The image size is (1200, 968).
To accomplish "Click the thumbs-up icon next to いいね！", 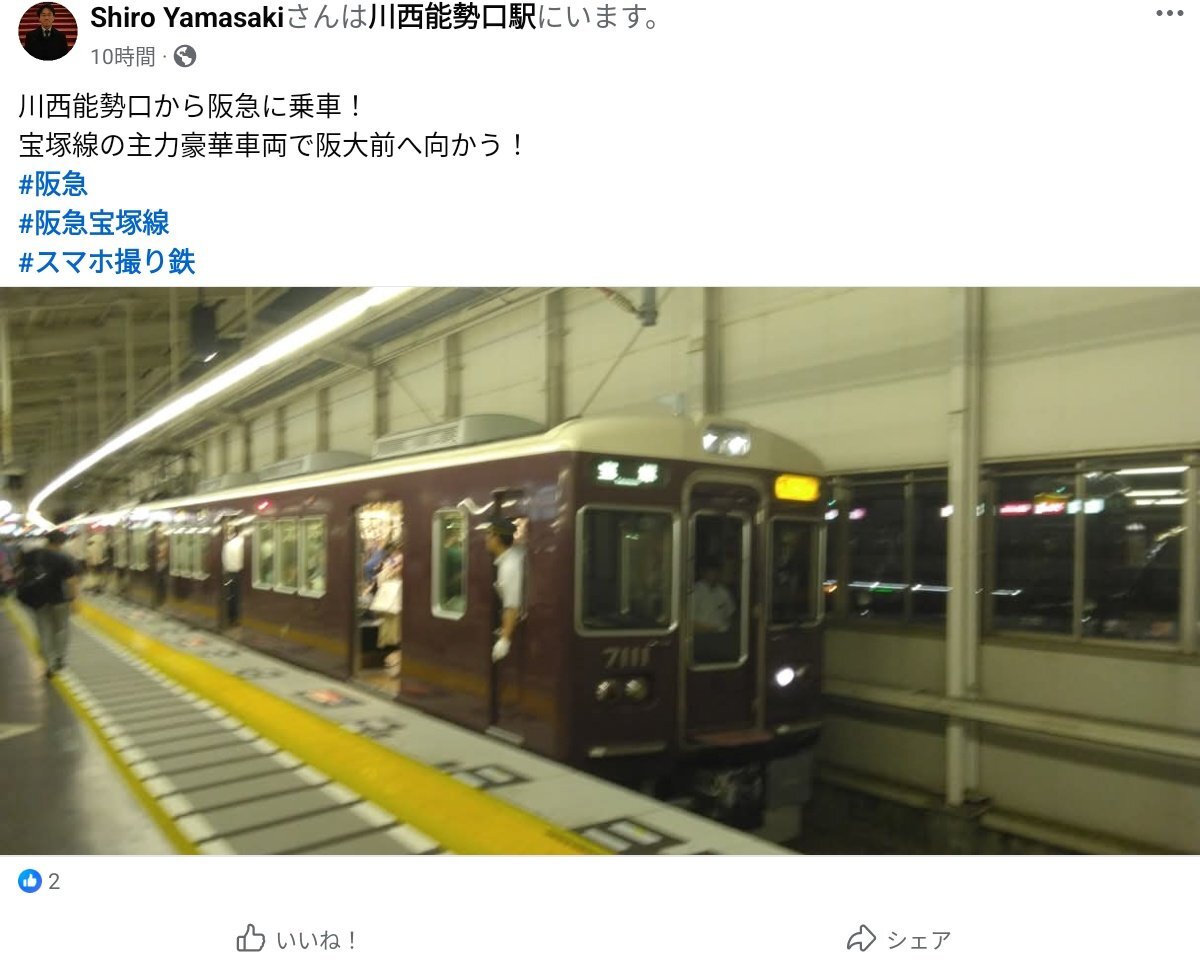I will coord(250,939).
